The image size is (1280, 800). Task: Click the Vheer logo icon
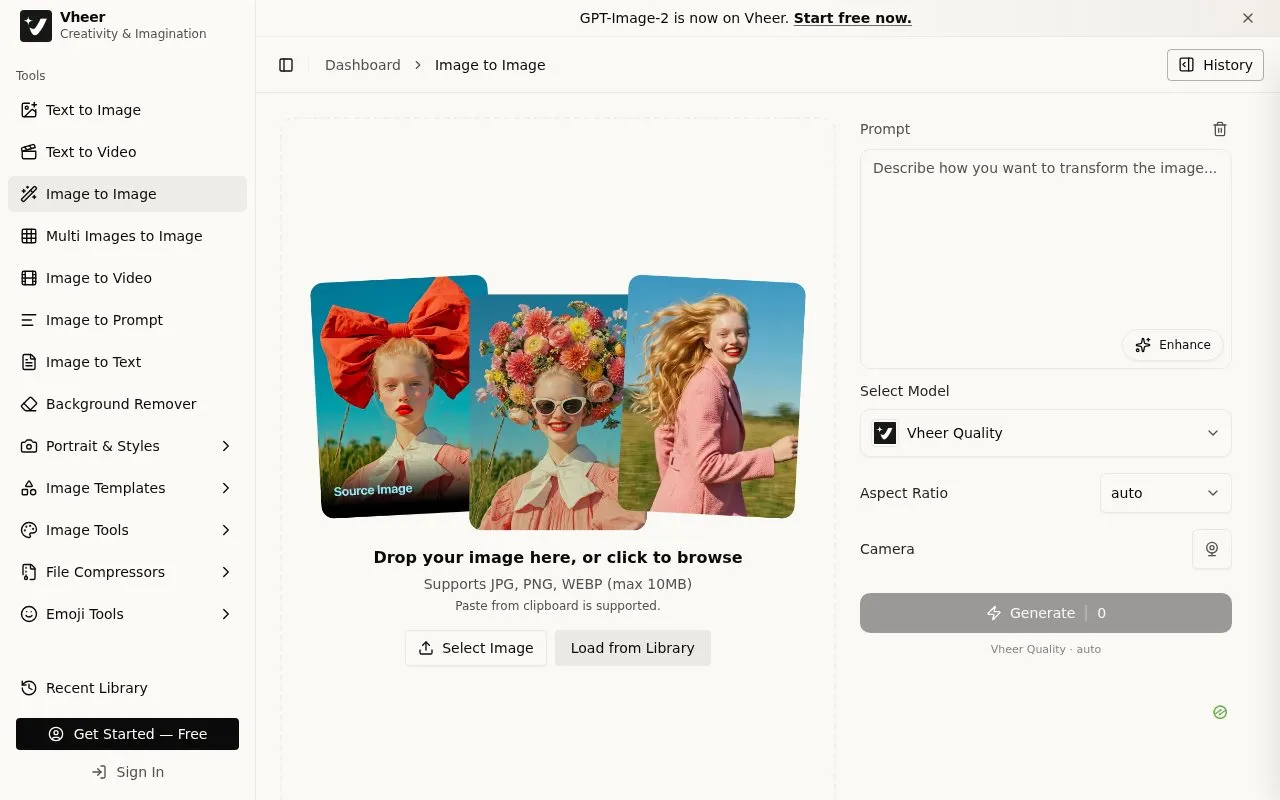tap(36, 26)
